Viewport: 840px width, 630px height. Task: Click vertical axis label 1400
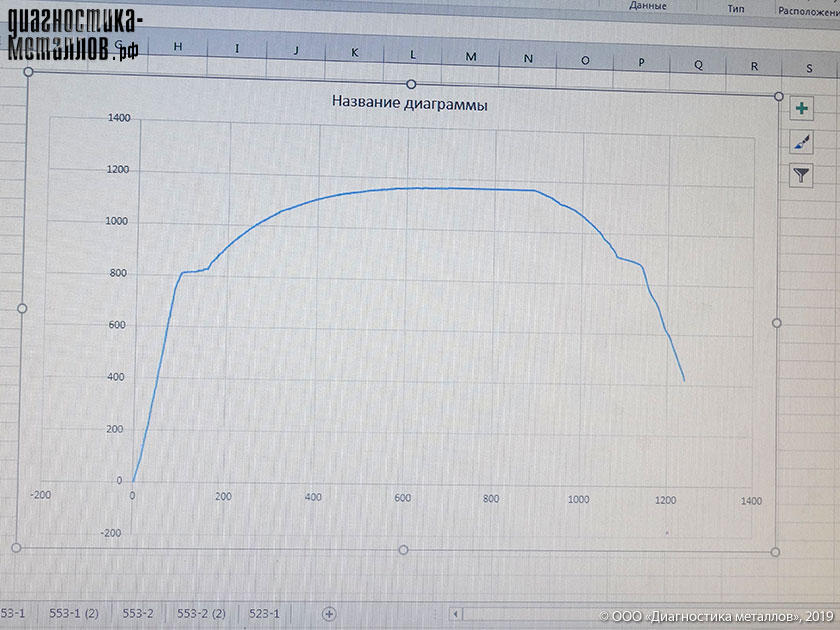(119, 118)
